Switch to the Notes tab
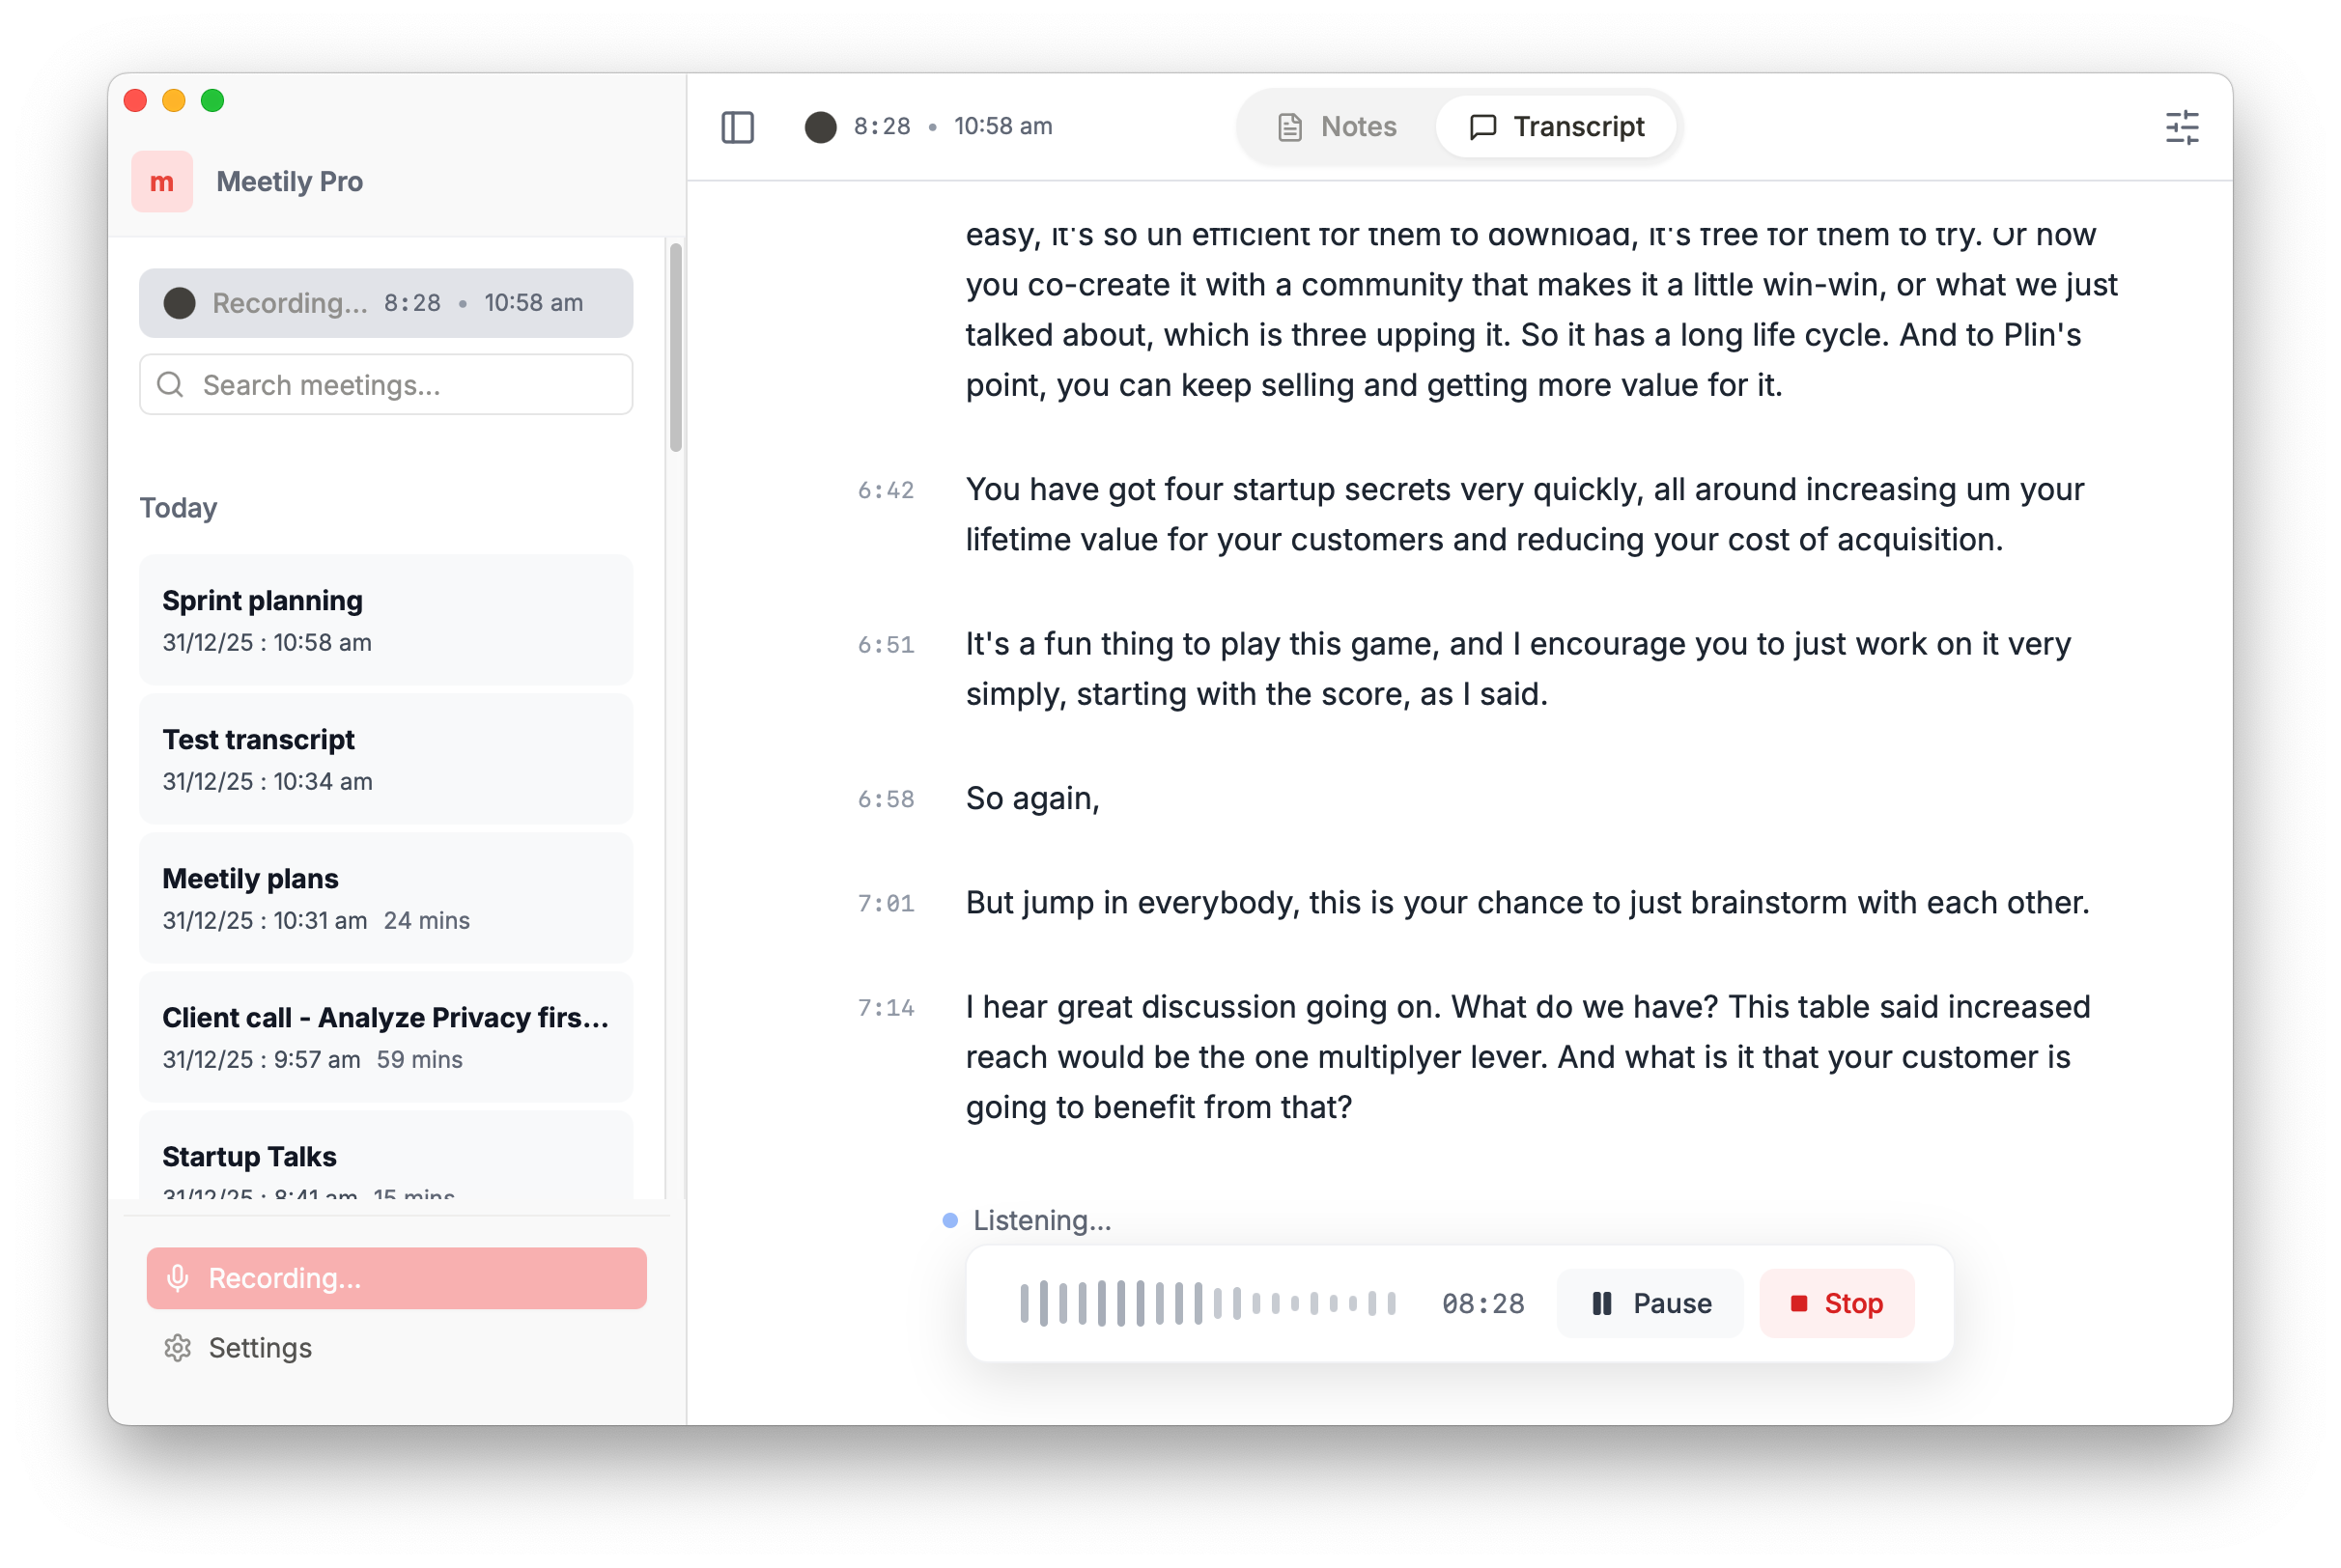This screenshot has height=1568, width=2341. pos(1337,126)
